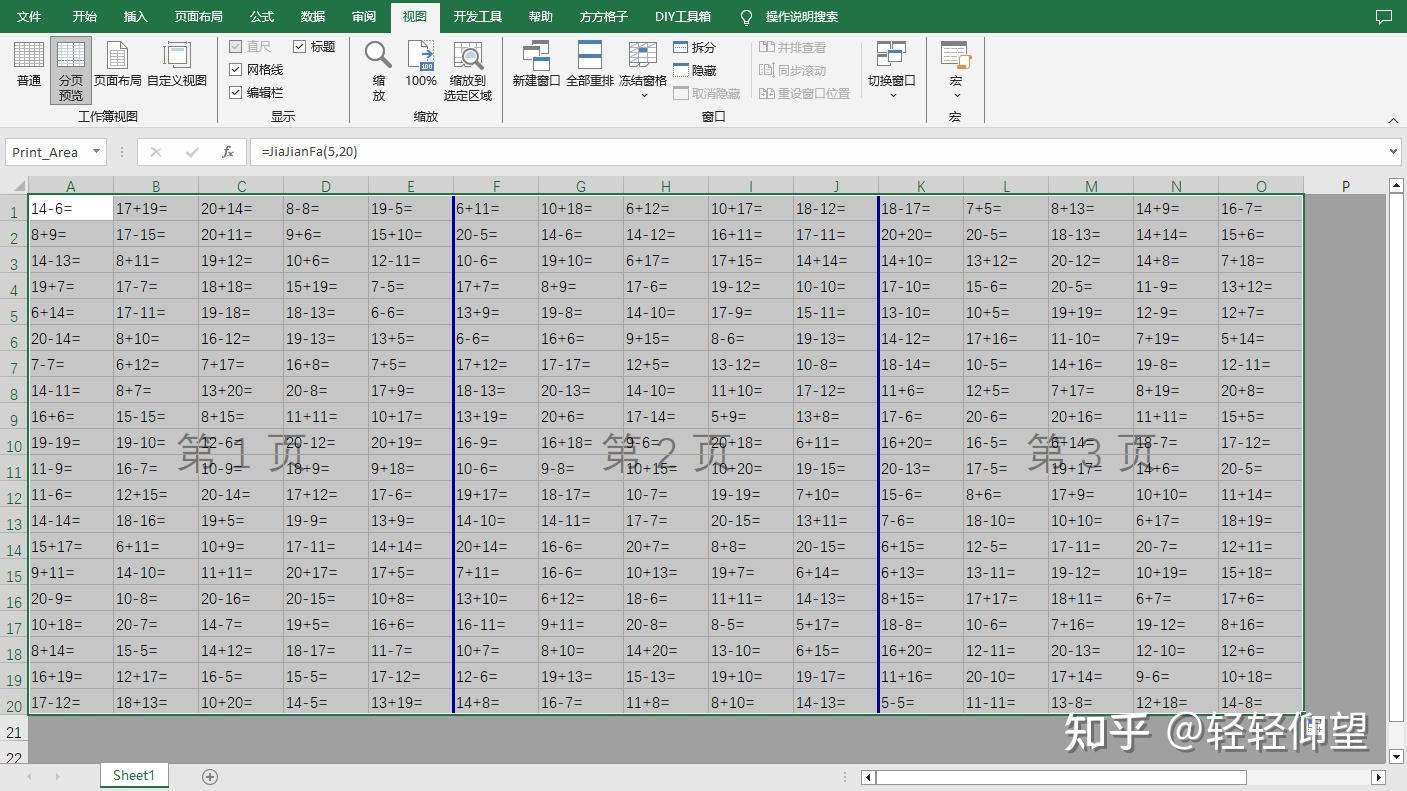The height and width of the screenshot is (791, 1407).
Task: Open the Zoom (缩放) dialog
Action: tap(378, 70)
